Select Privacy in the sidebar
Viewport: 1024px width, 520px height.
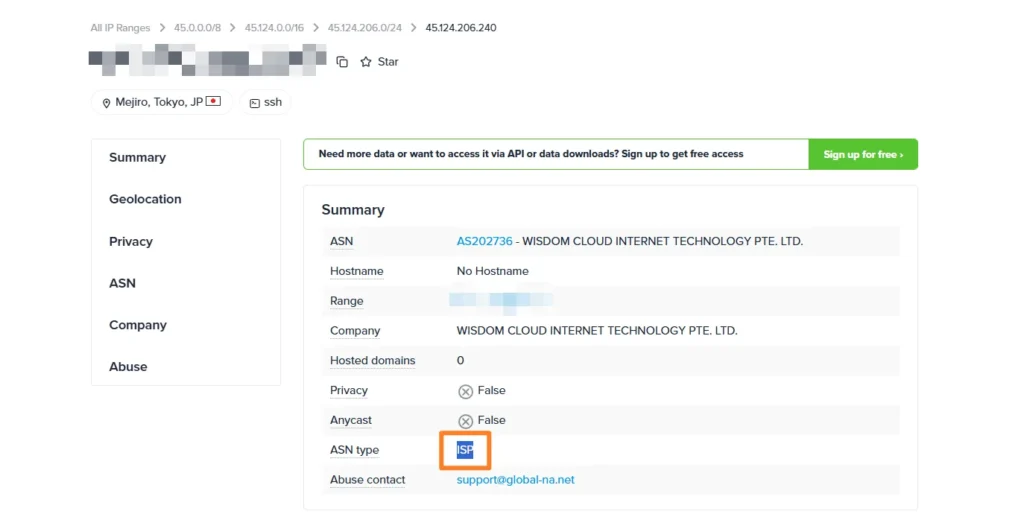(x=131, y=242)
